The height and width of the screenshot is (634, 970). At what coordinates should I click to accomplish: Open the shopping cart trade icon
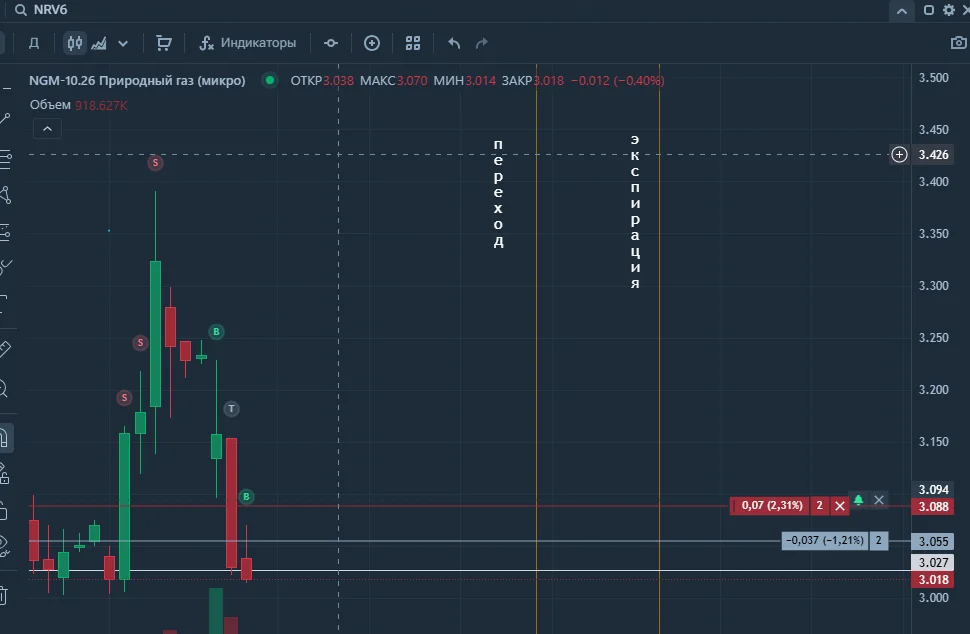pyautogui.click(x=164, y=43)
